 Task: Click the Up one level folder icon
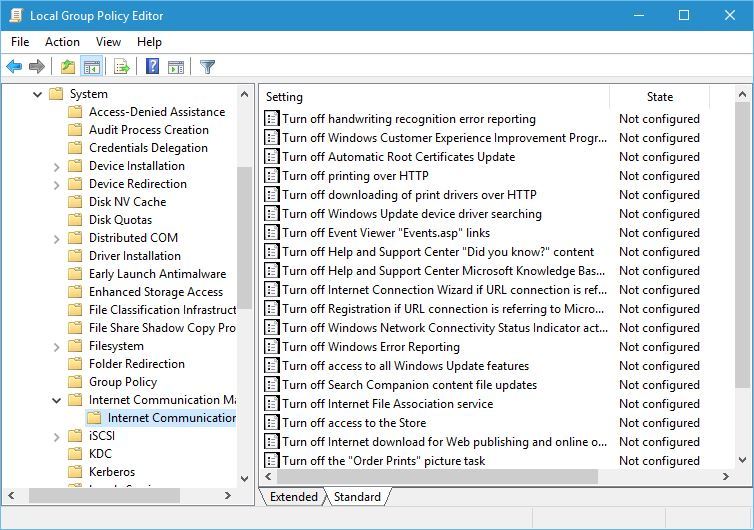(x=68, y=66)
